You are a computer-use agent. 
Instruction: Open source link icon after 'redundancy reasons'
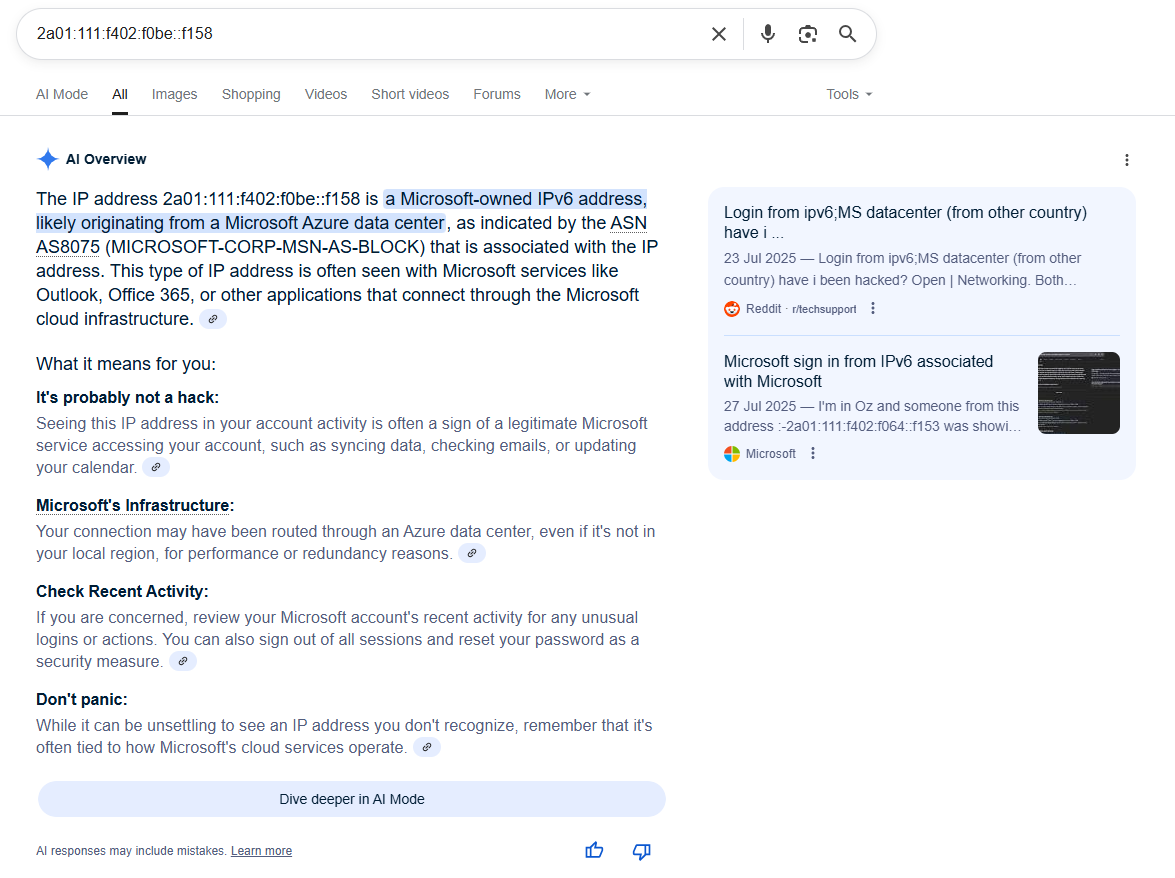pos(472,554)
